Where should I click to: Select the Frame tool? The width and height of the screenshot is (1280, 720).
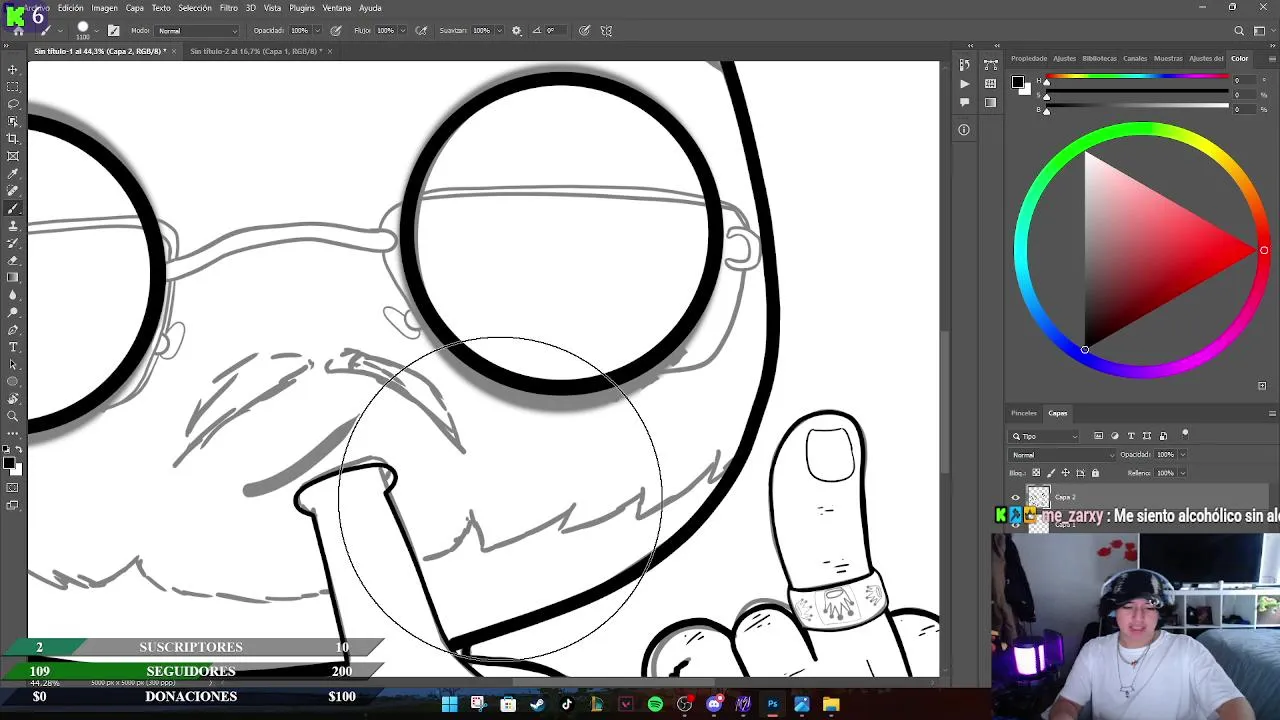13,156
